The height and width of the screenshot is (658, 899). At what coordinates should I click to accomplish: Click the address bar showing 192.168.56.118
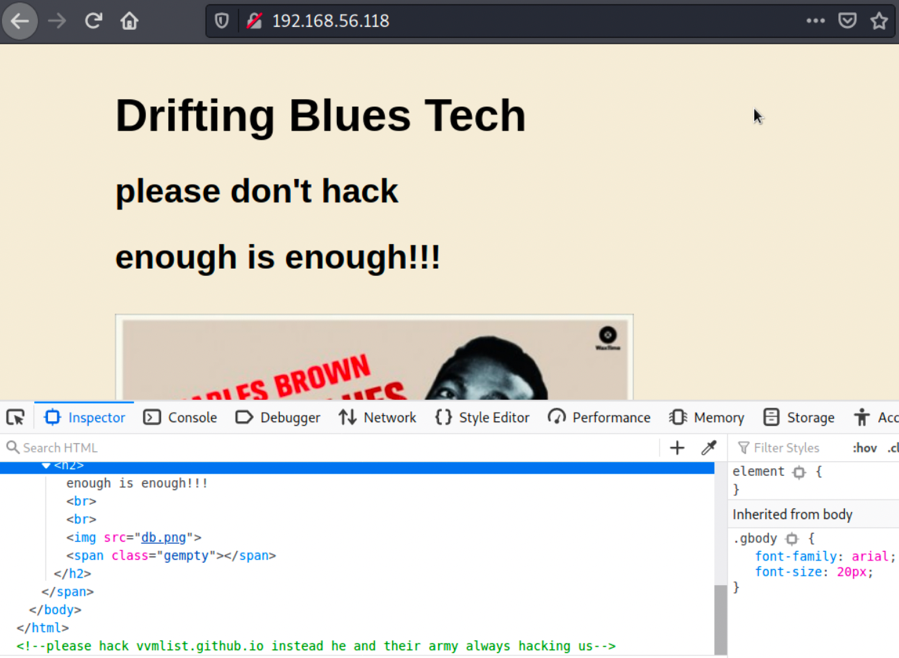[500, 21]
